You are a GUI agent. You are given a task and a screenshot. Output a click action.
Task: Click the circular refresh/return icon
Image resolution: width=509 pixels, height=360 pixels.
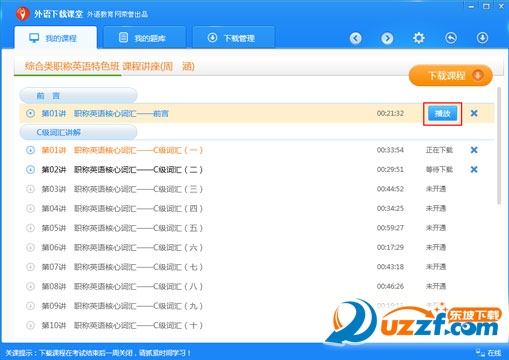[x=451, y=38]
